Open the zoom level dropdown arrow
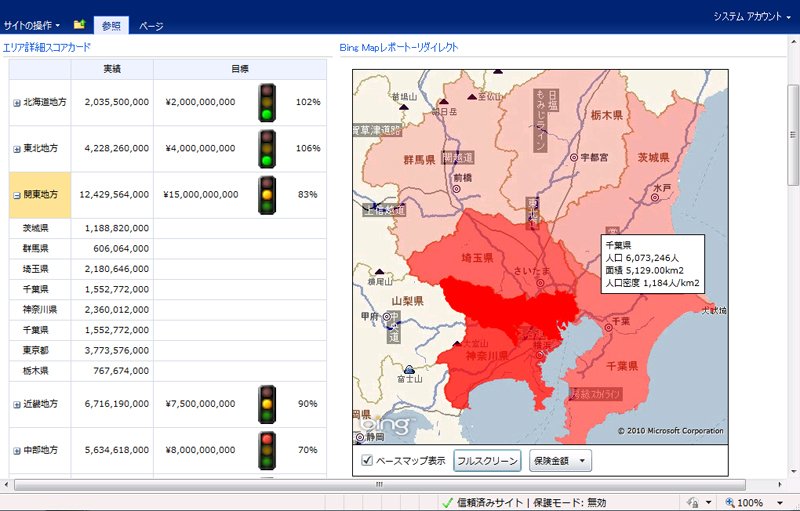 tap(780, 503)
